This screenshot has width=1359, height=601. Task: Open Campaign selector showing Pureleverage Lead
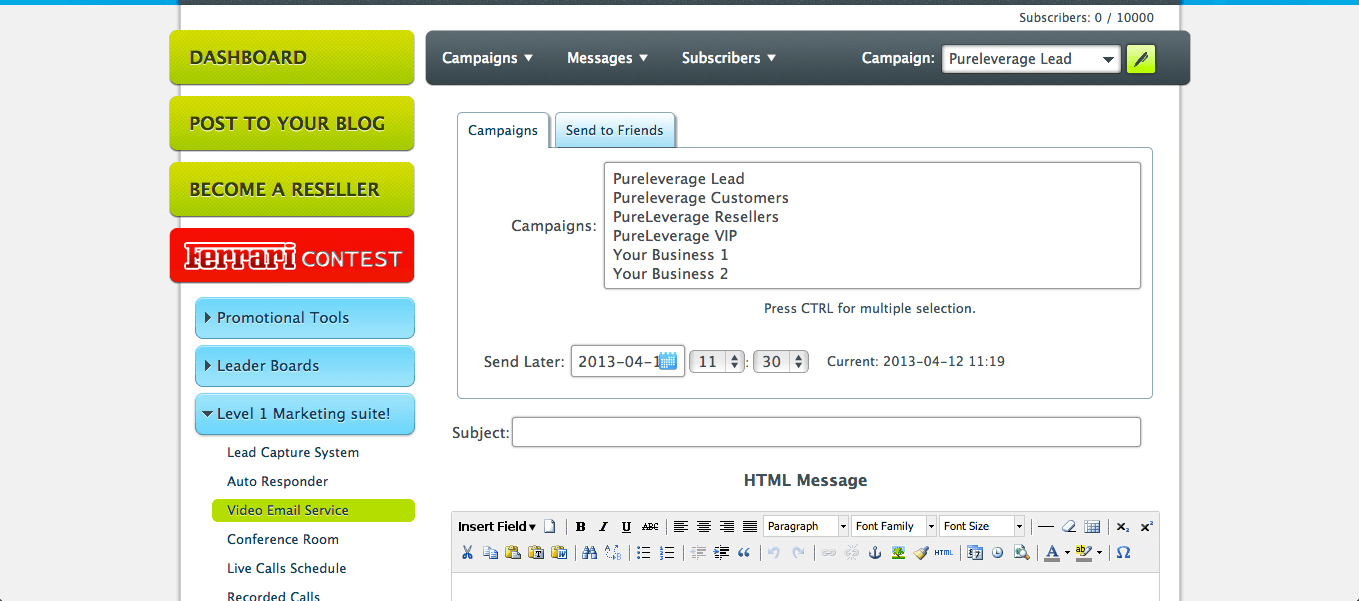pyautogui.click(x=1031, y=59)
